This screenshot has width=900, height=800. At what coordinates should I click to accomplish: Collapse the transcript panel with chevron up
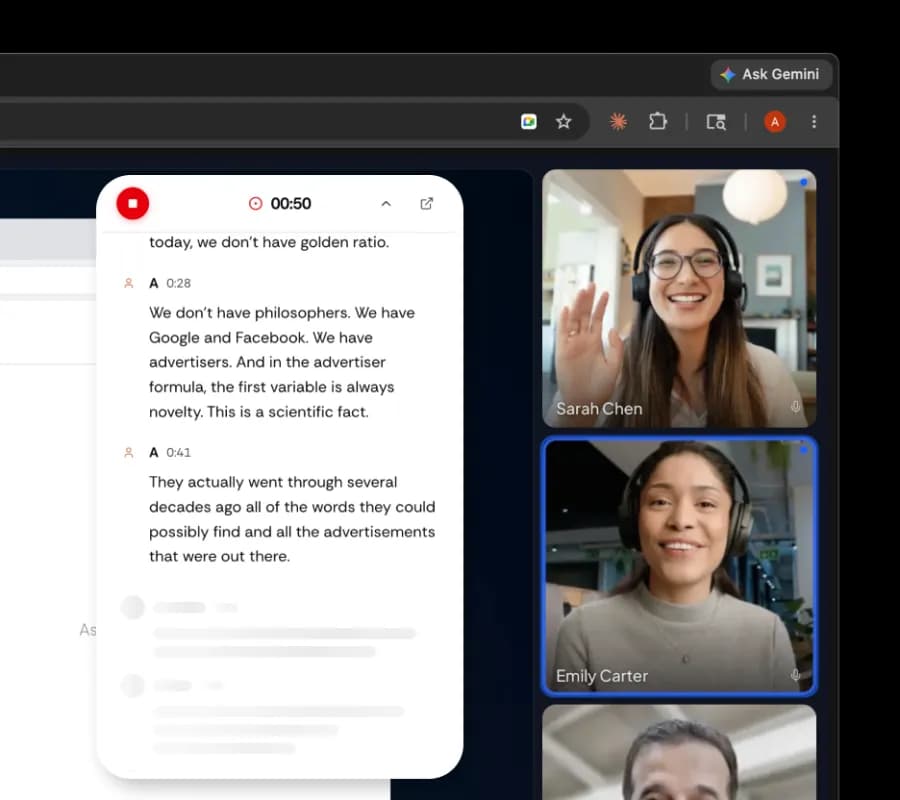click(386, 204)
